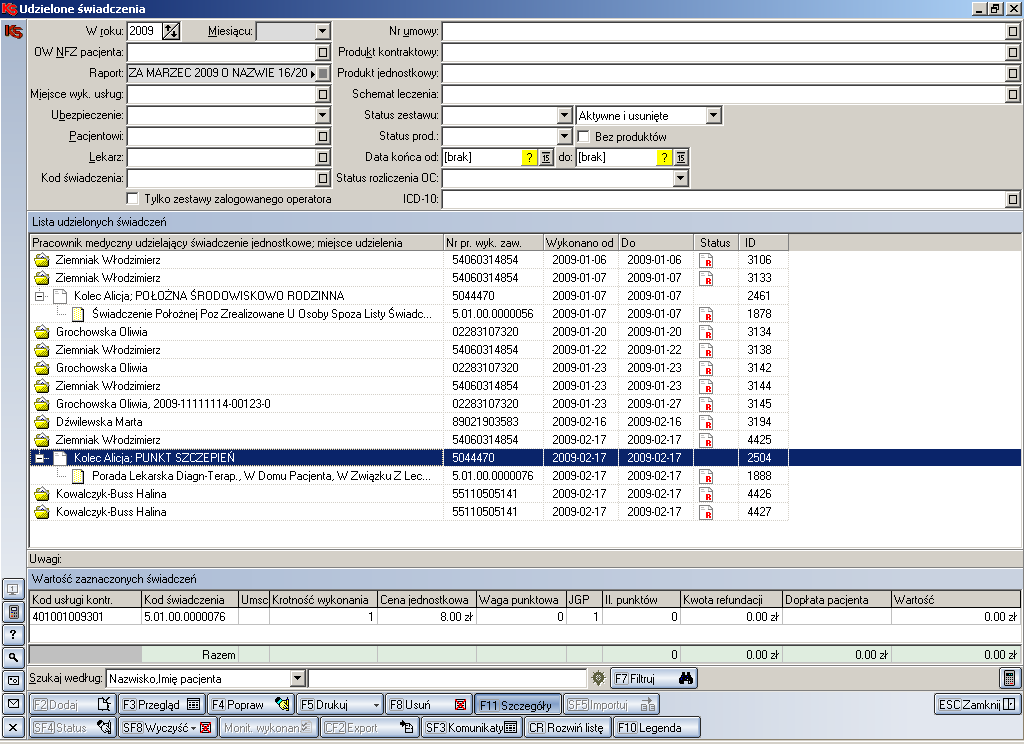Viewport: 1024px width, 744px height.
Task: Click the camera icon in the left sidebar
Action: coord(13,680)
